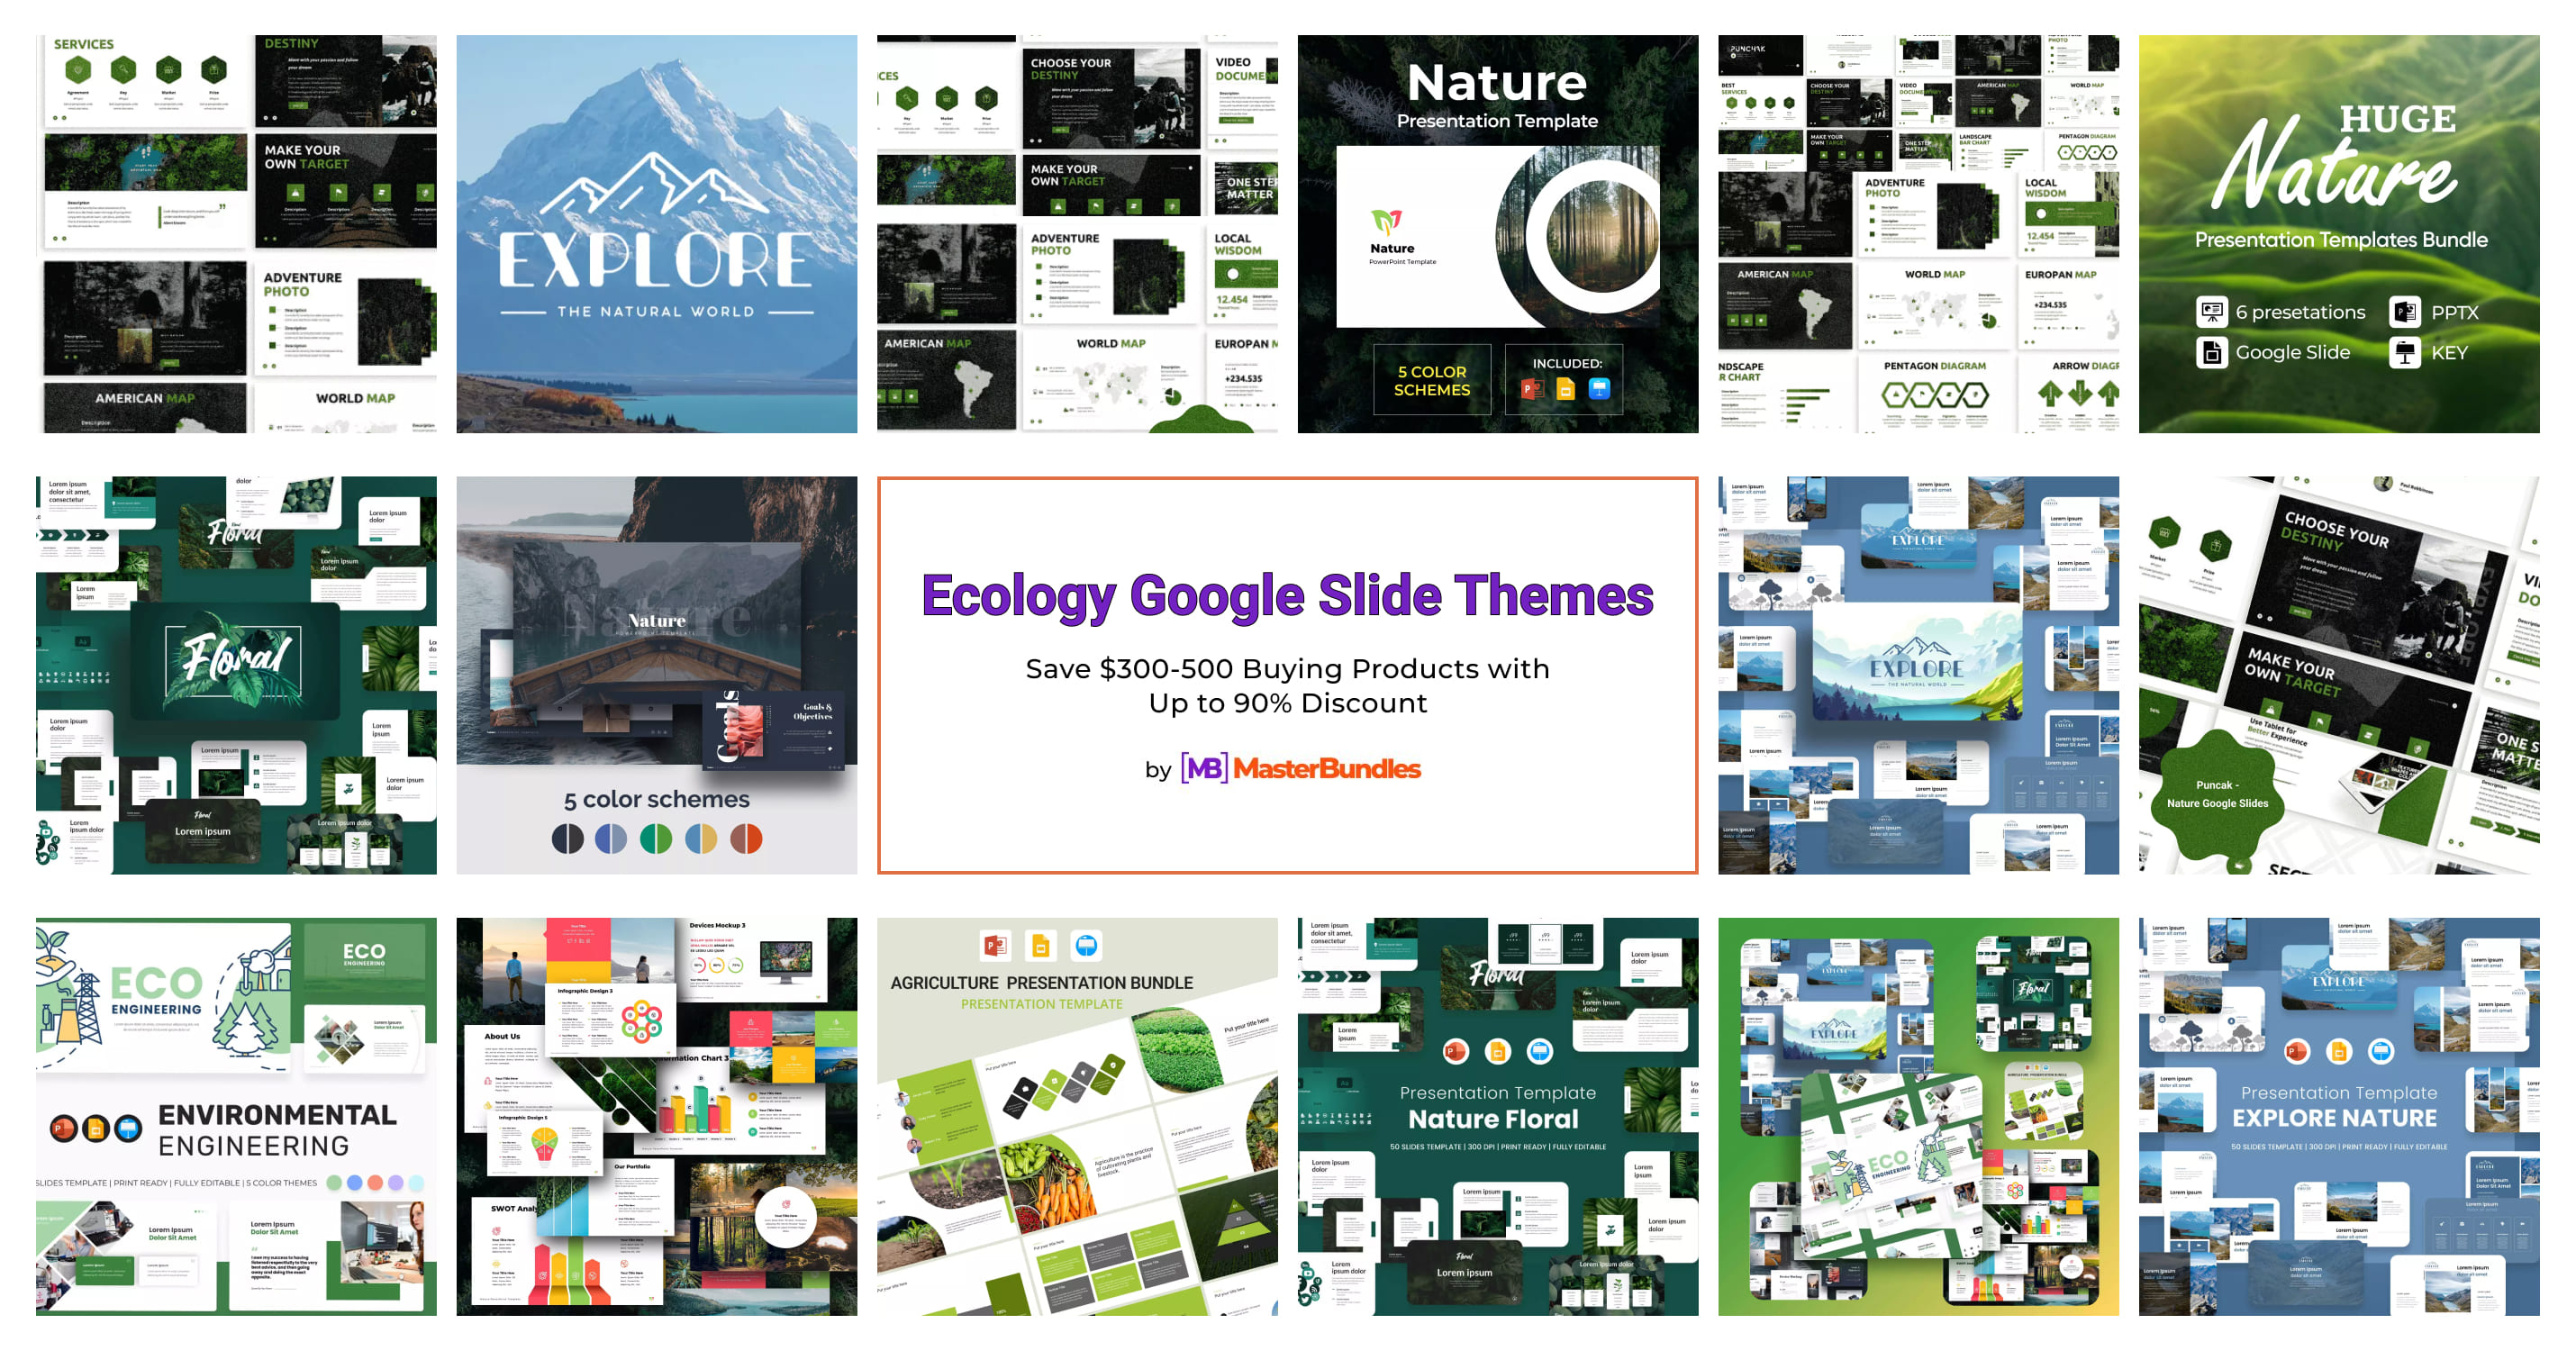Select a green theme swatch on Environmental Engineering template
Image resolution: width=2576 pixels, height=1351 pixels.
click(x=335, y=1183)
